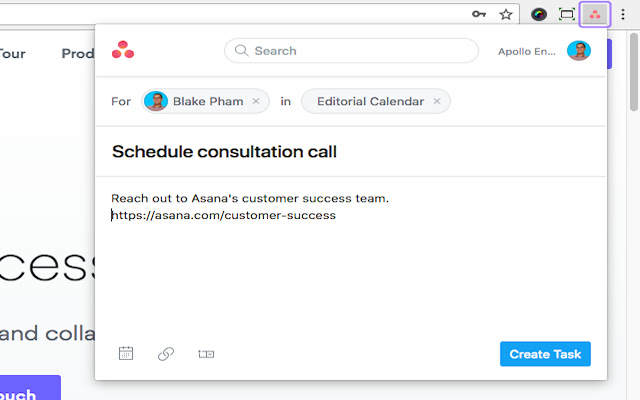
Task: Click the page vertical scrollbar
Action: (634, 72)
